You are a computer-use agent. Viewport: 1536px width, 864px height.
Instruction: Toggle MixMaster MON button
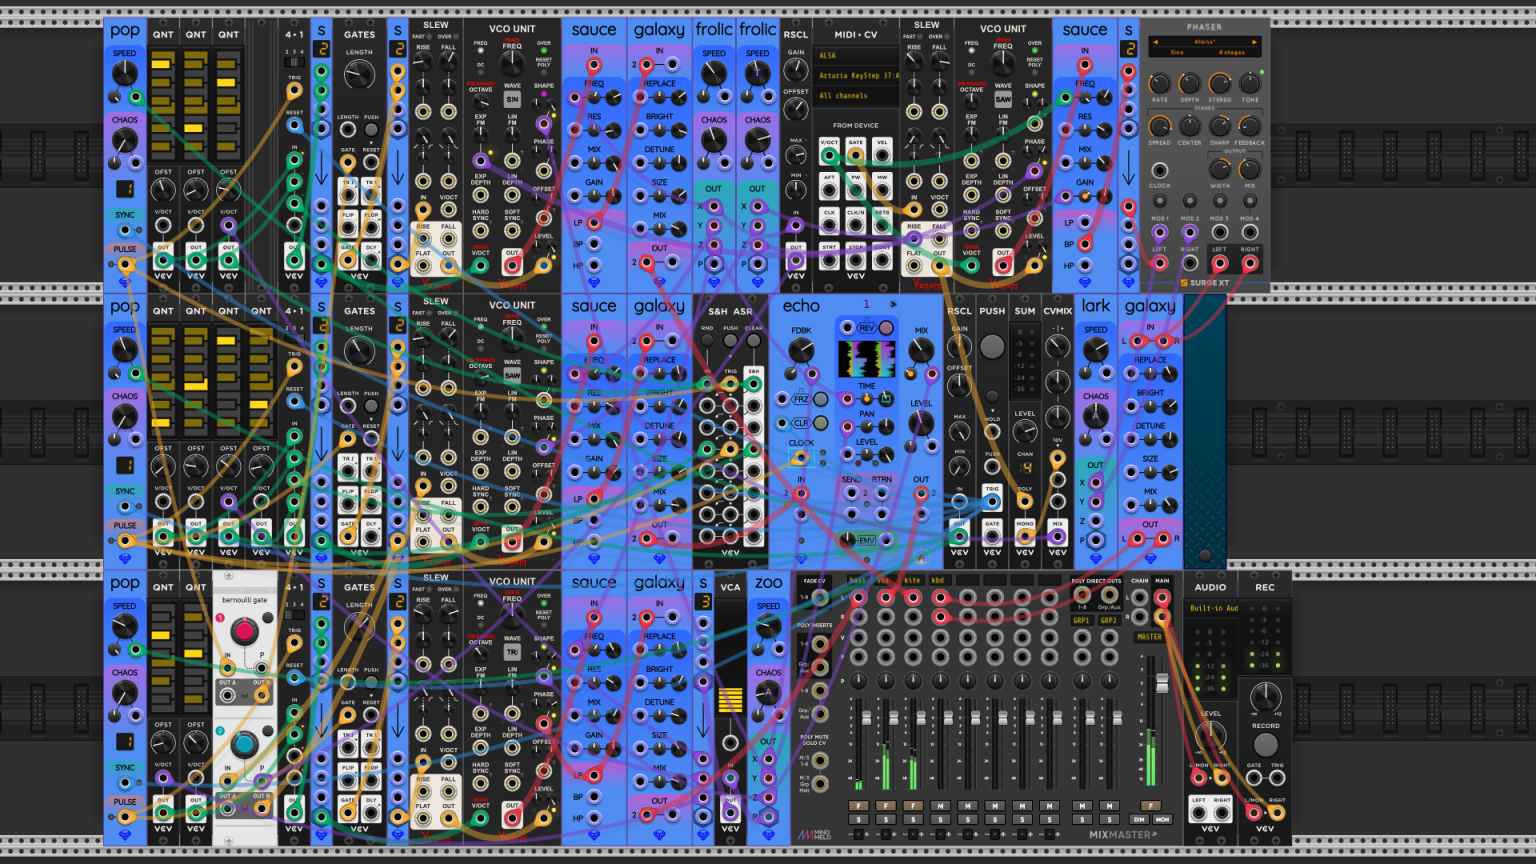(1162, 819)
